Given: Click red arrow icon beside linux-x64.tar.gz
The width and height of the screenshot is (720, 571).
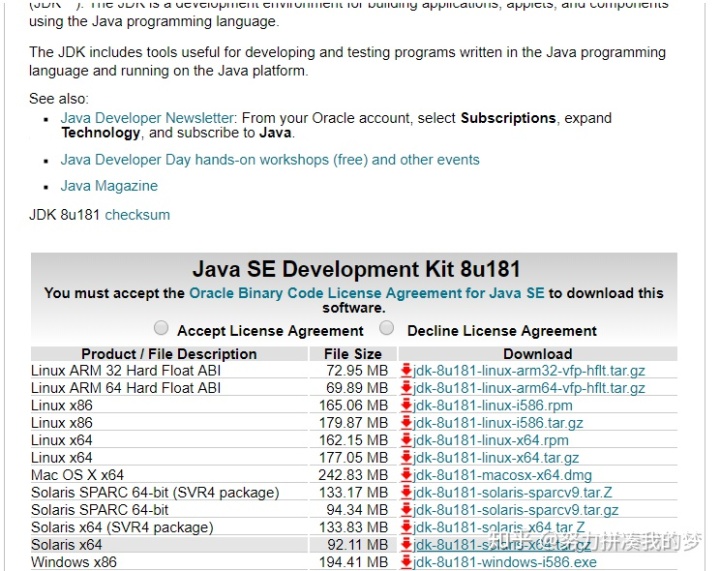Looking at the screenshot, I should pos(406,458).
